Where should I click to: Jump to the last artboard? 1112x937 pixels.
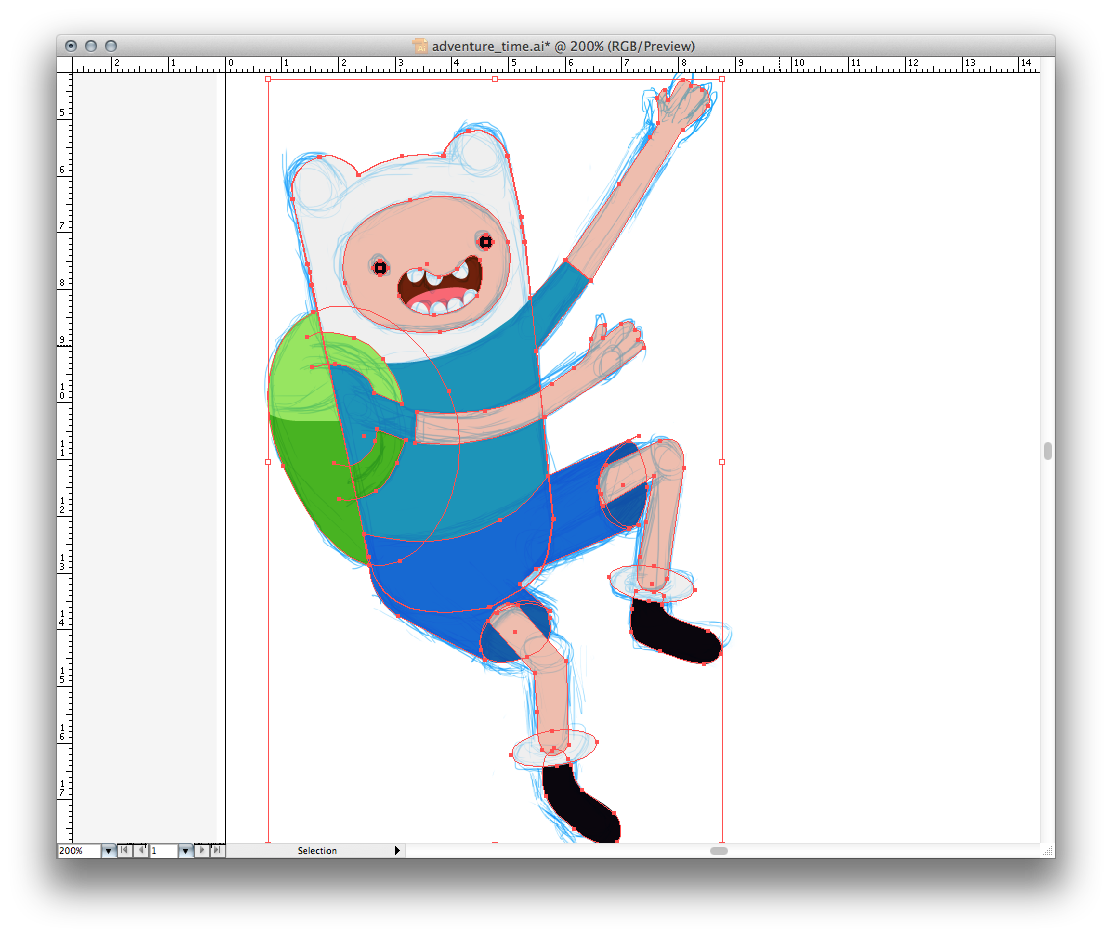point(218,851)
